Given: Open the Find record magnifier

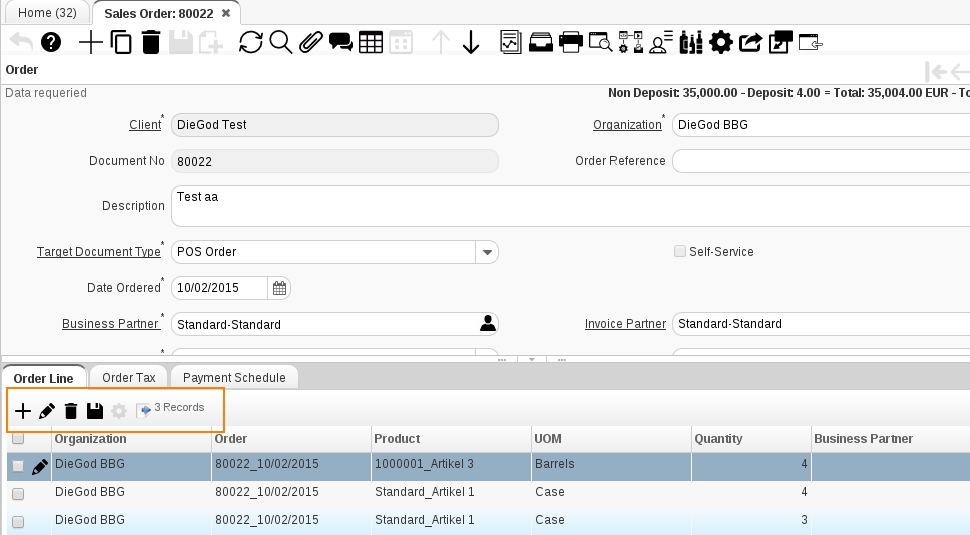Looking at the screenshot, I should click(x=281, y=42).
